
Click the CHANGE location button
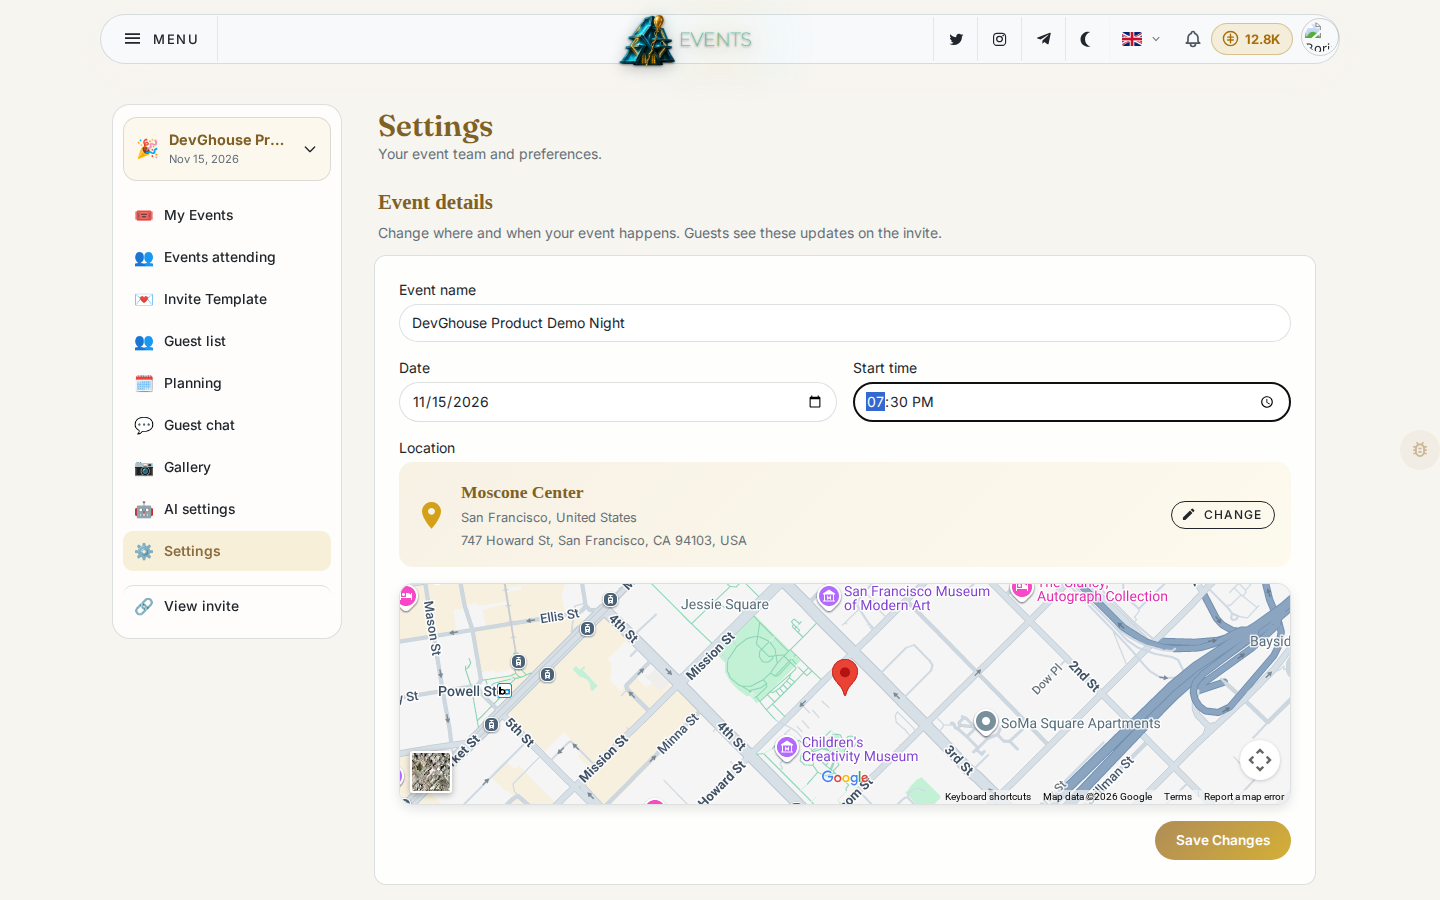coord(1223,515)
